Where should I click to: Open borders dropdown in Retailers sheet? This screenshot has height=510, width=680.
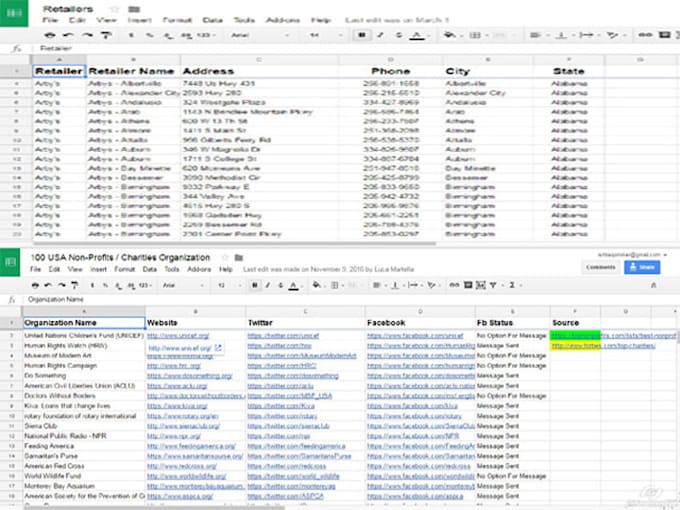[x=477, y=35]
